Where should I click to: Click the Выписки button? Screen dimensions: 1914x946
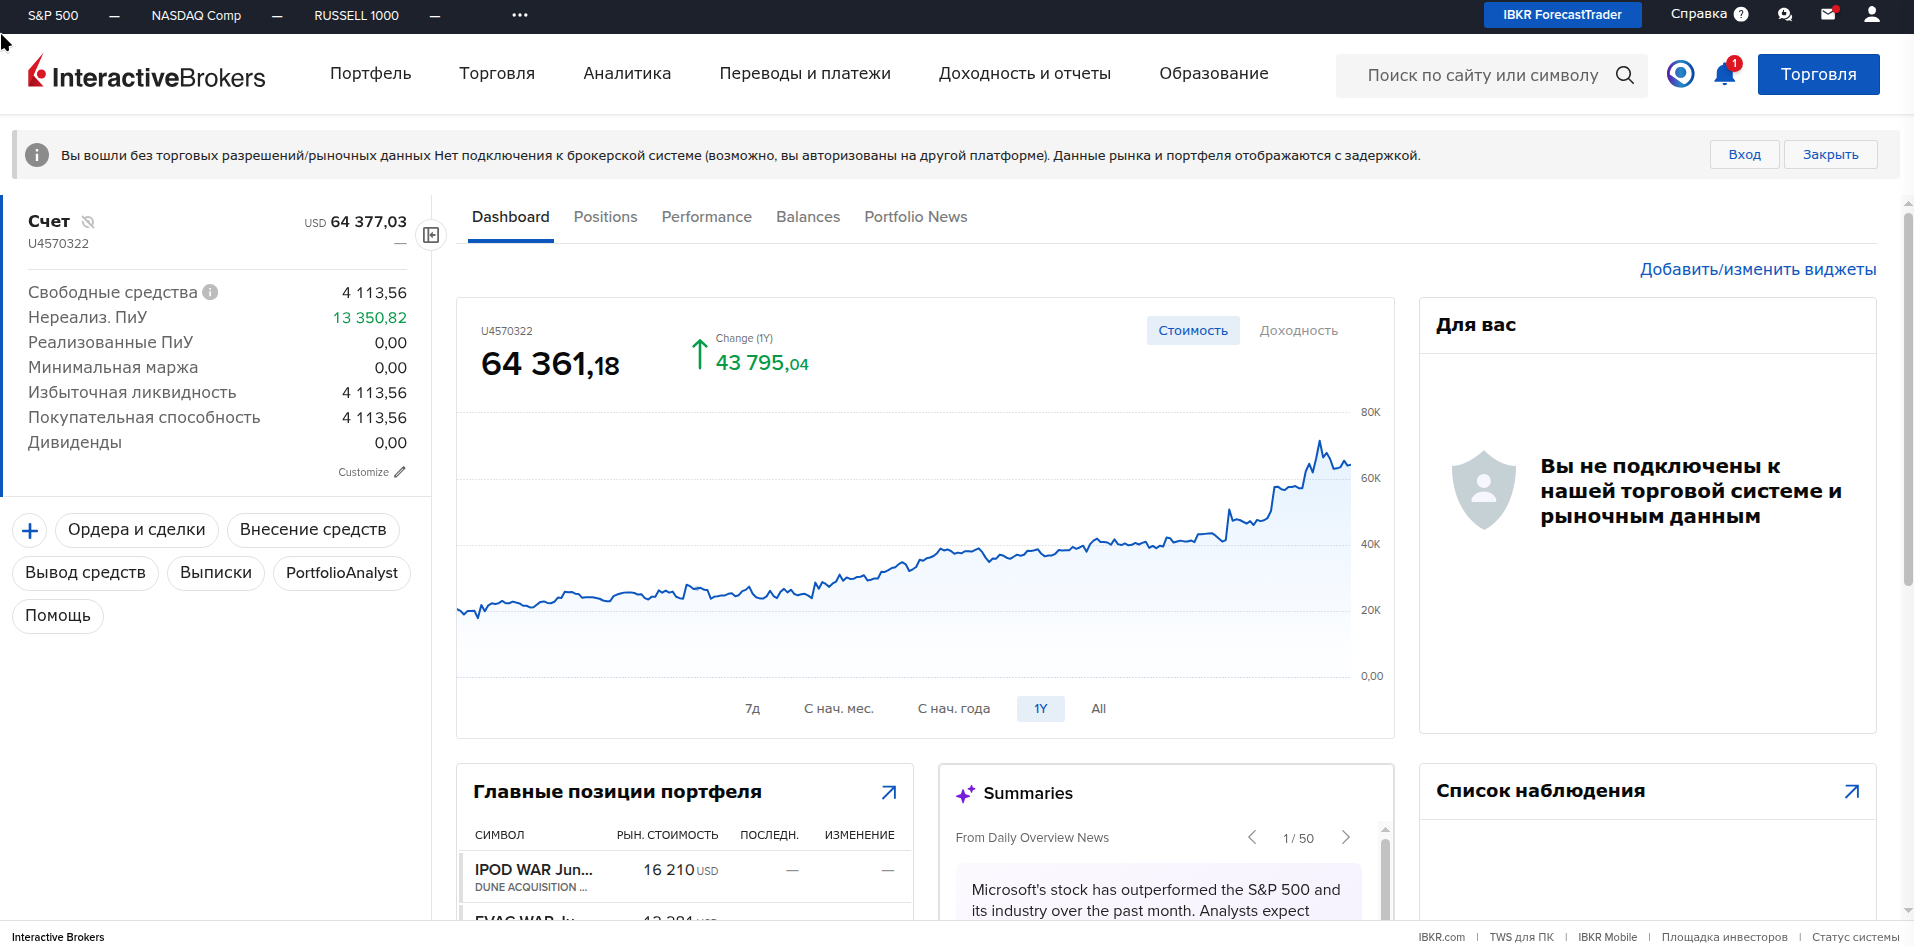(x=216, y=573)
